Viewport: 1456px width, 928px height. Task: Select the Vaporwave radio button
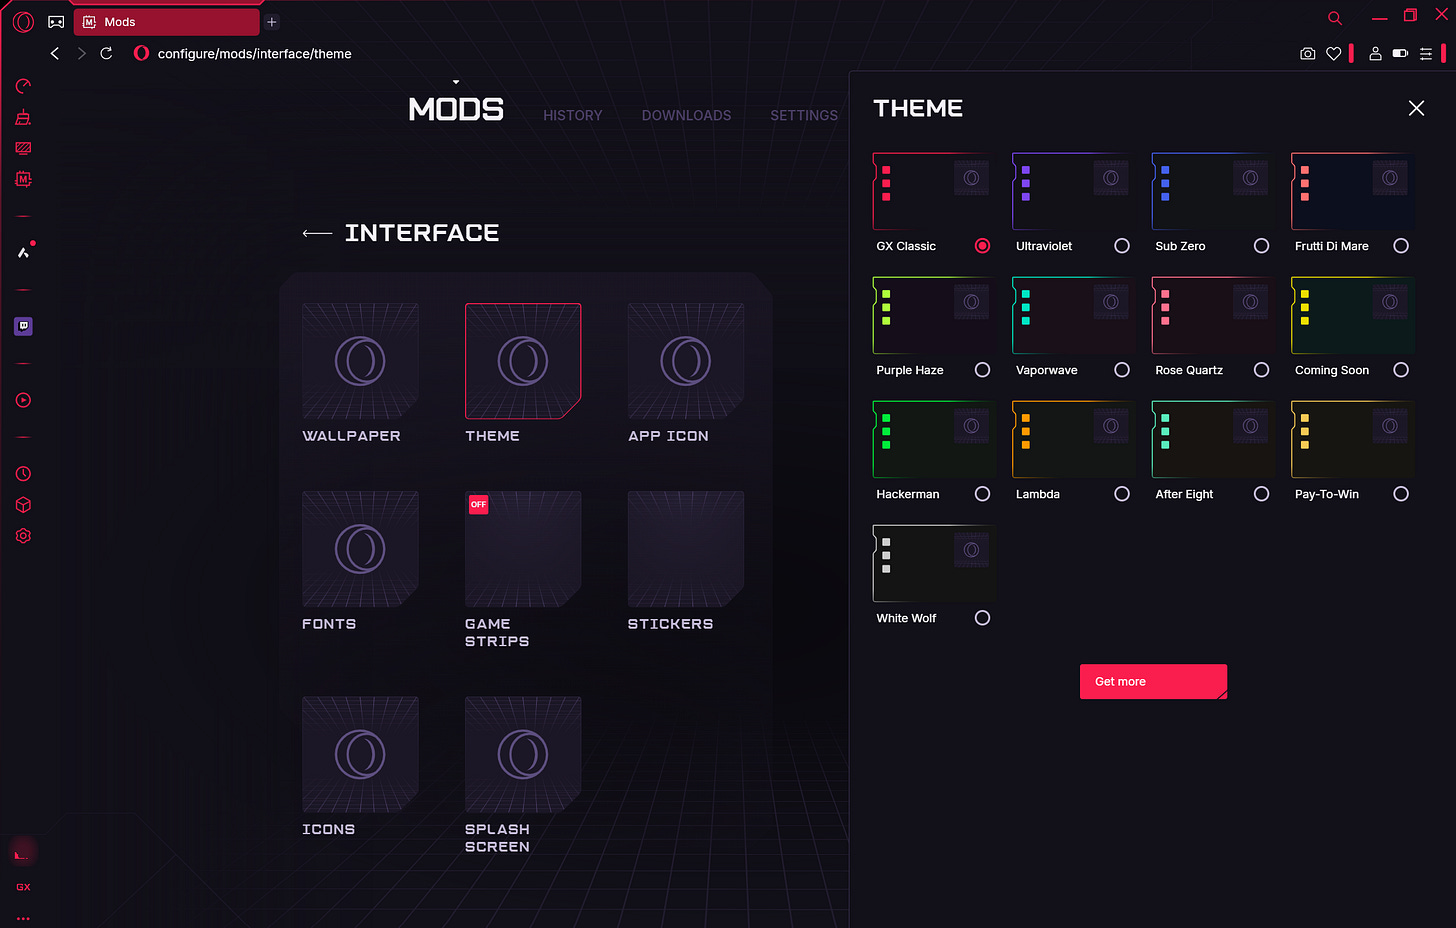point(1122,370)
